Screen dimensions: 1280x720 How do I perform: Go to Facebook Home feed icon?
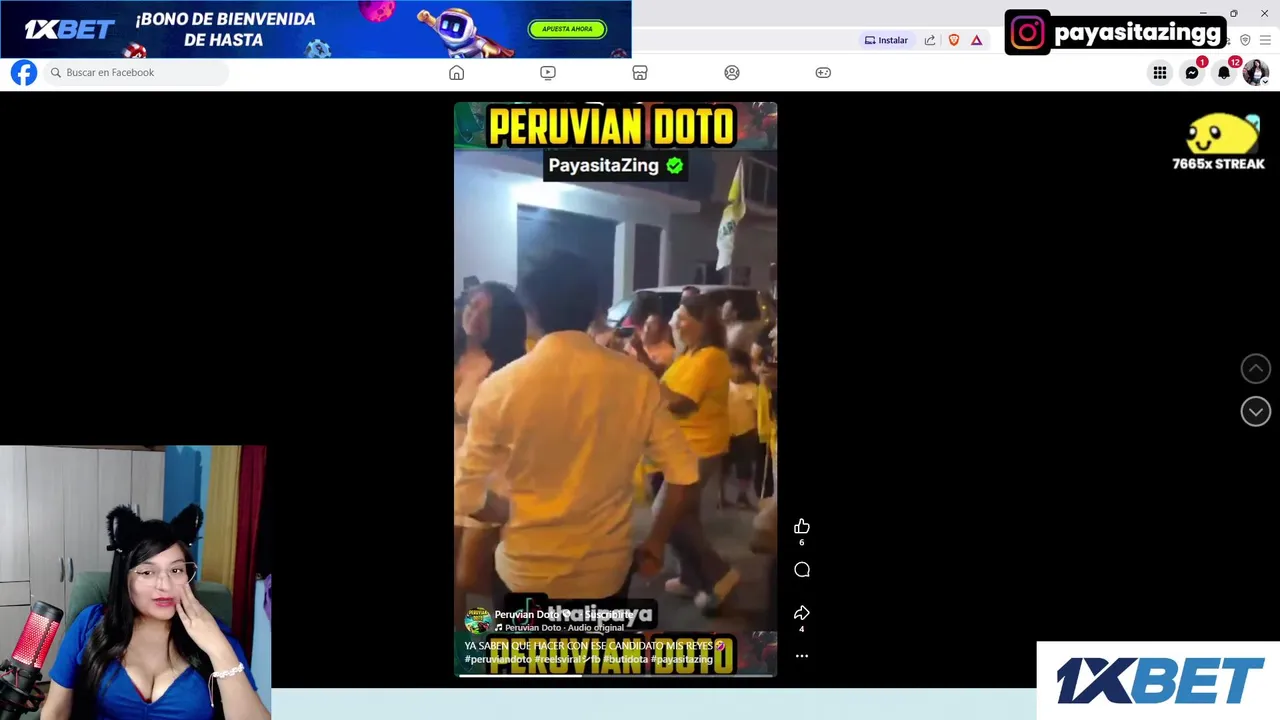point(456,73)
